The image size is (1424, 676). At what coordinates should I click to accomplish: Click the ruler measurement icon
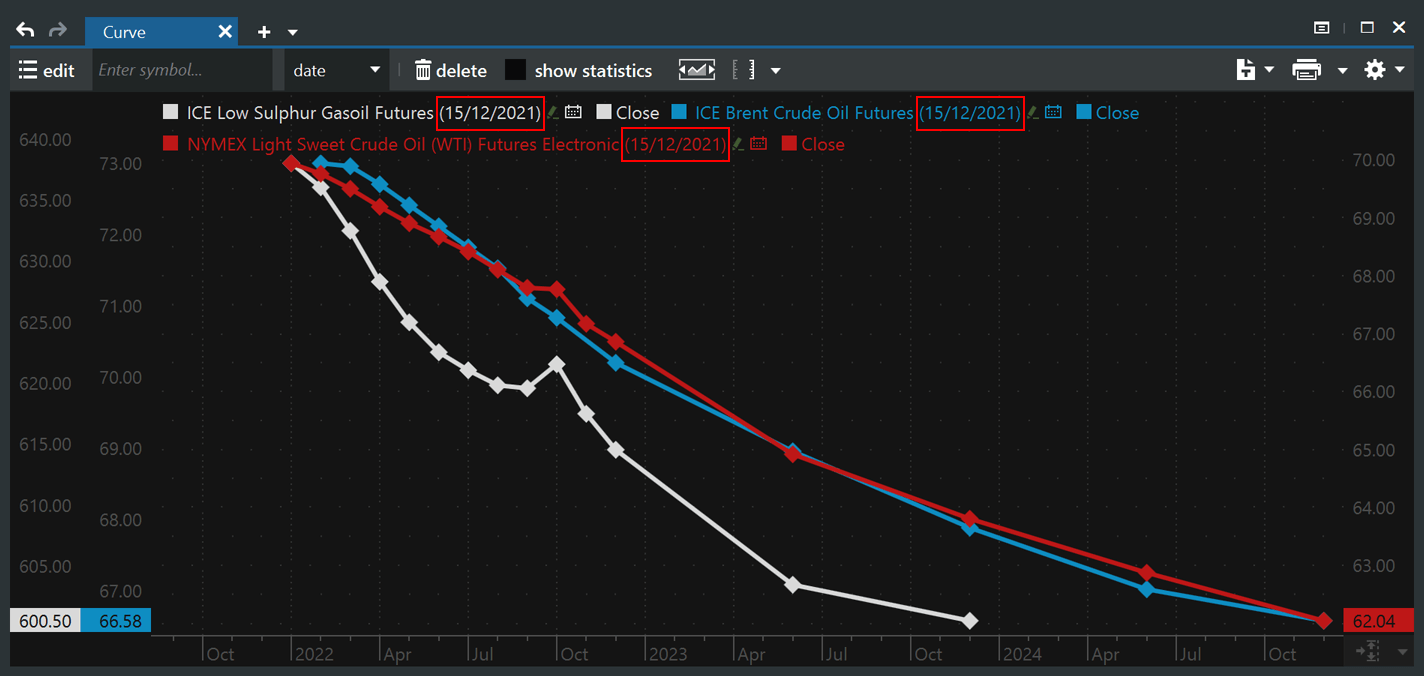pos(743,70)
